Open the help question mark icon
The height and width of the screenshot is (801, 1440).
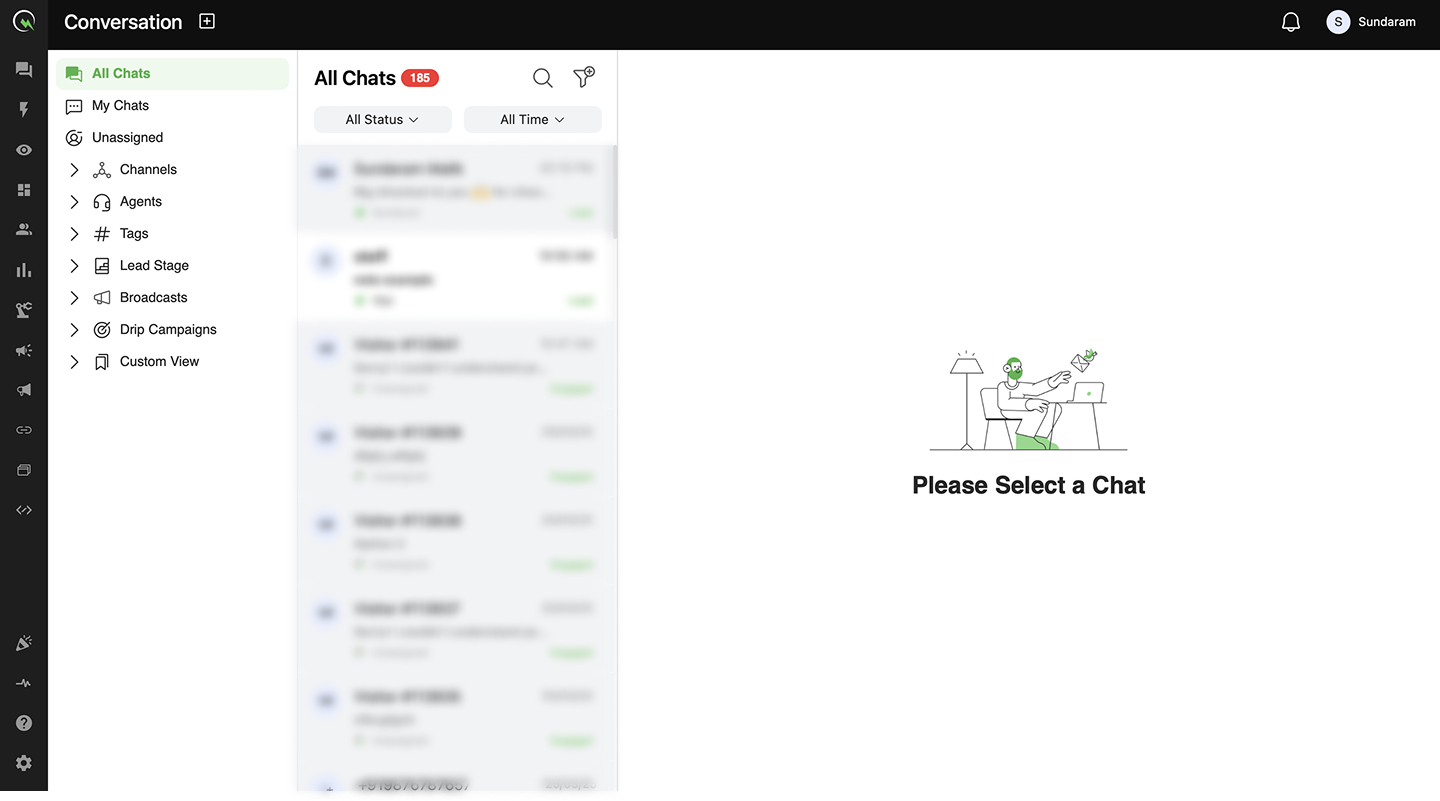24,723
